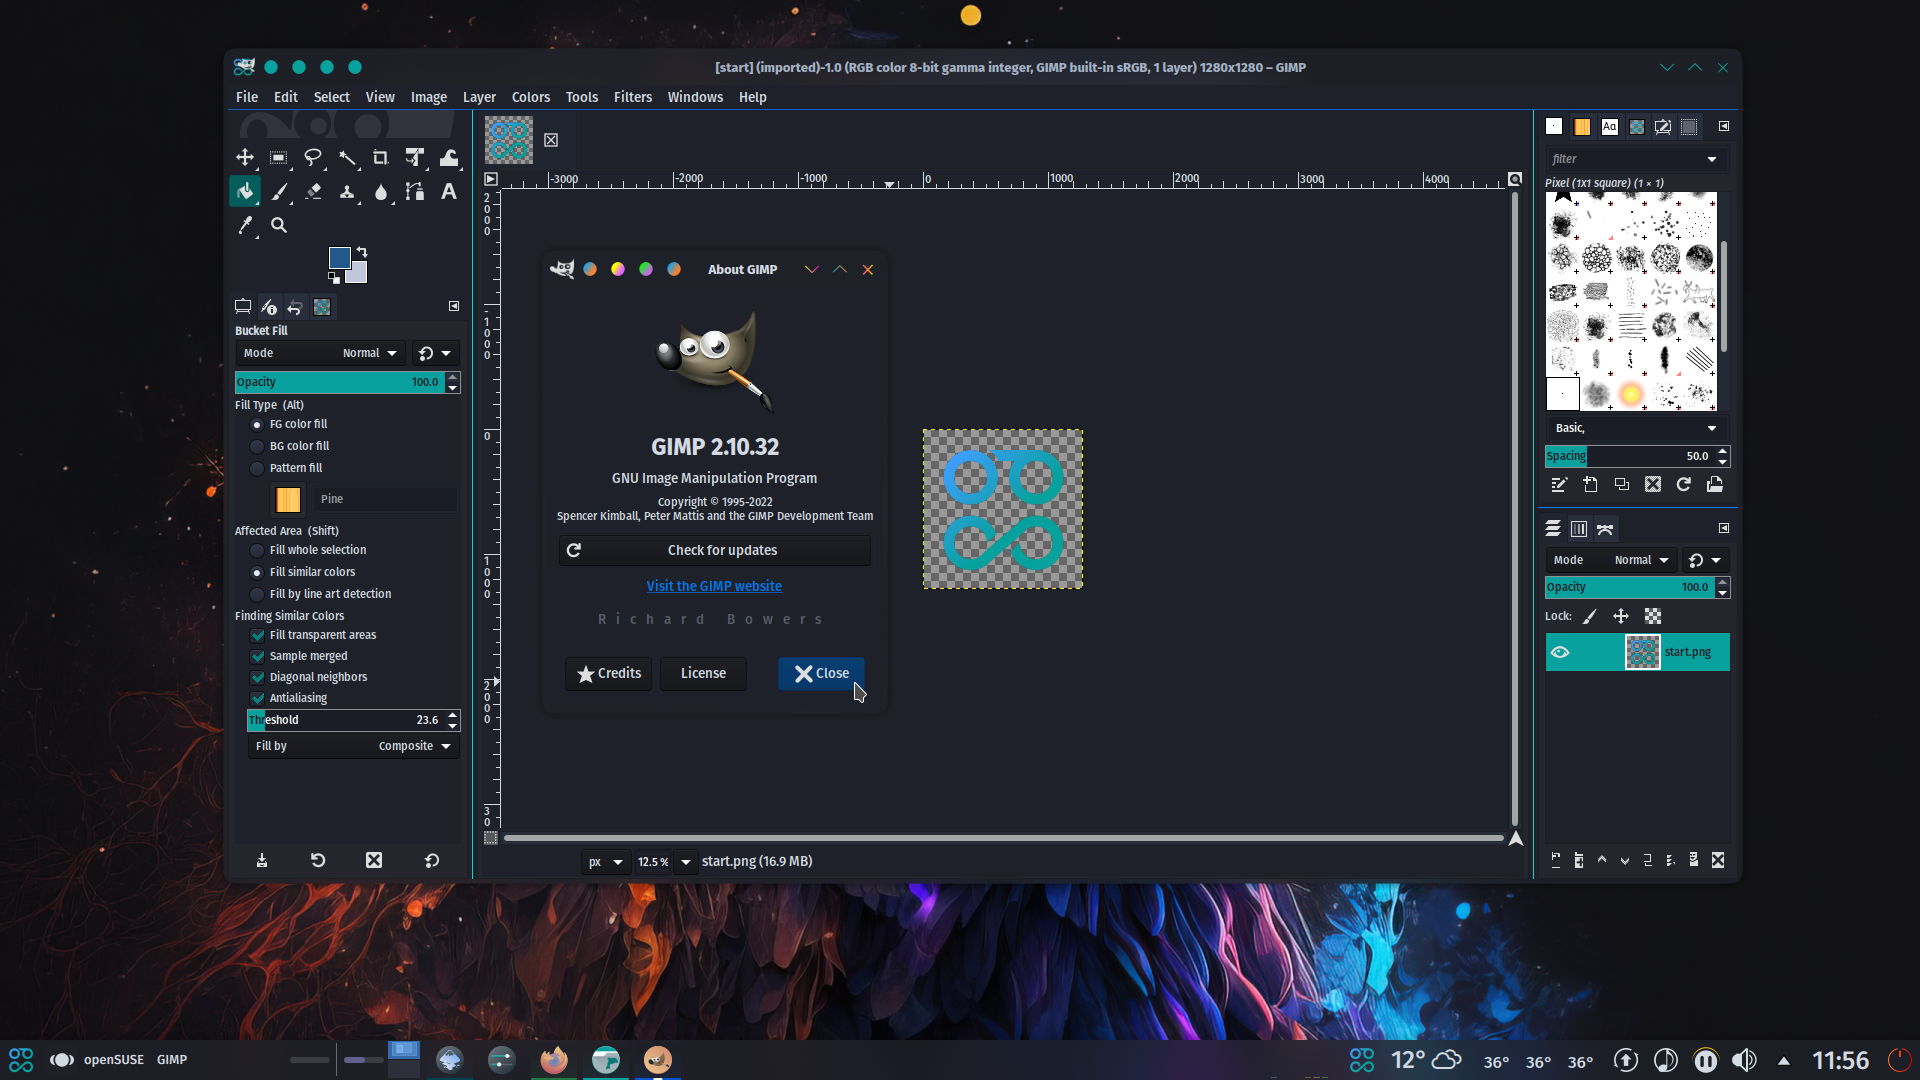Open the Fill by Composite dropdown

pos(353,747)
